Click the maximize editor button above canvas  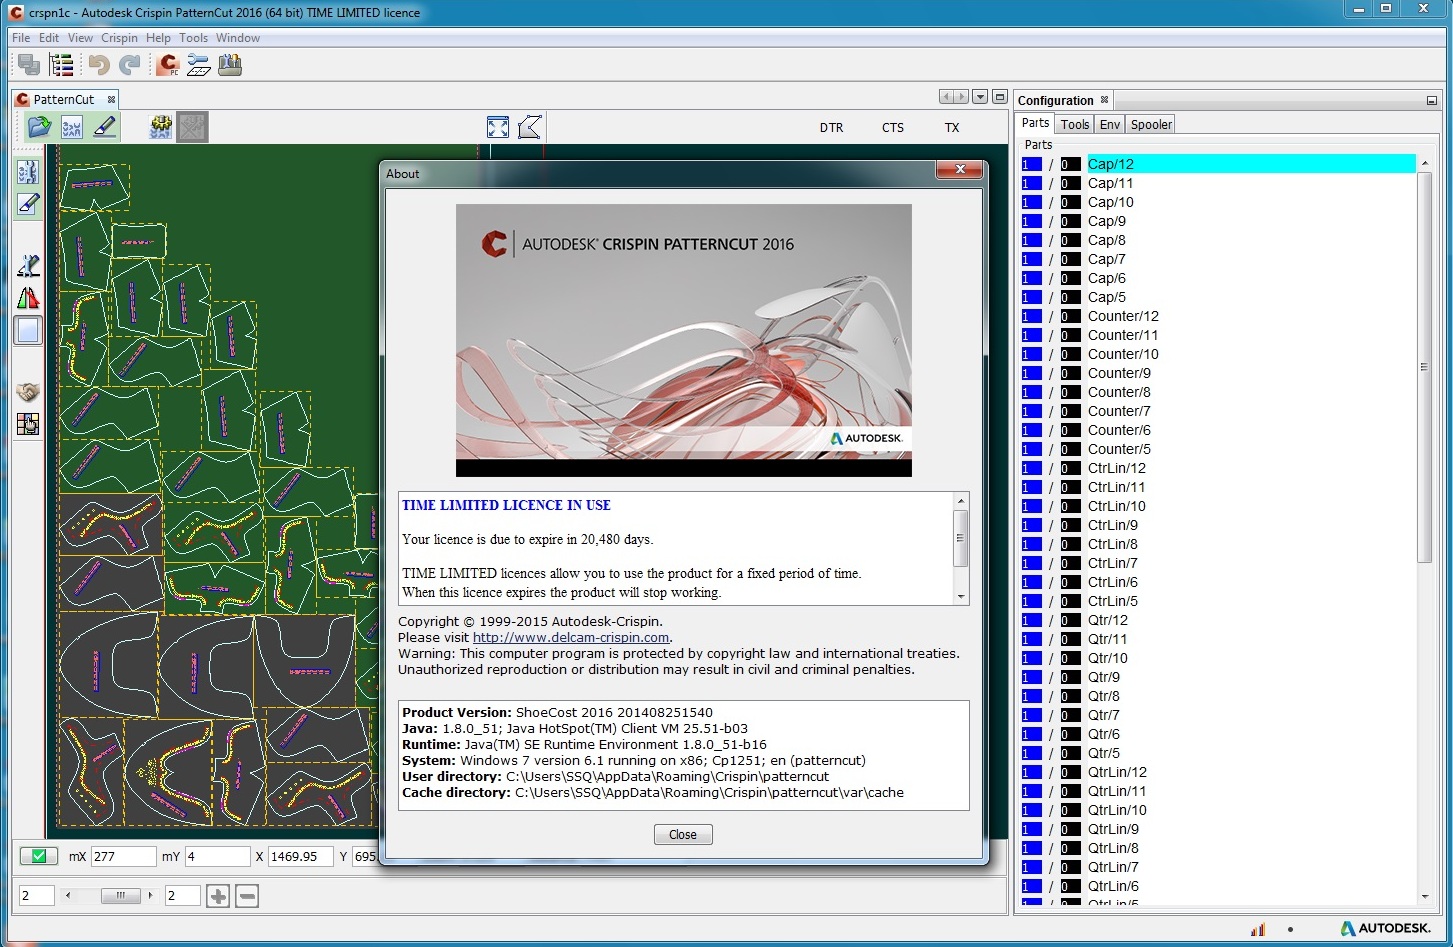coord(1000,97)
